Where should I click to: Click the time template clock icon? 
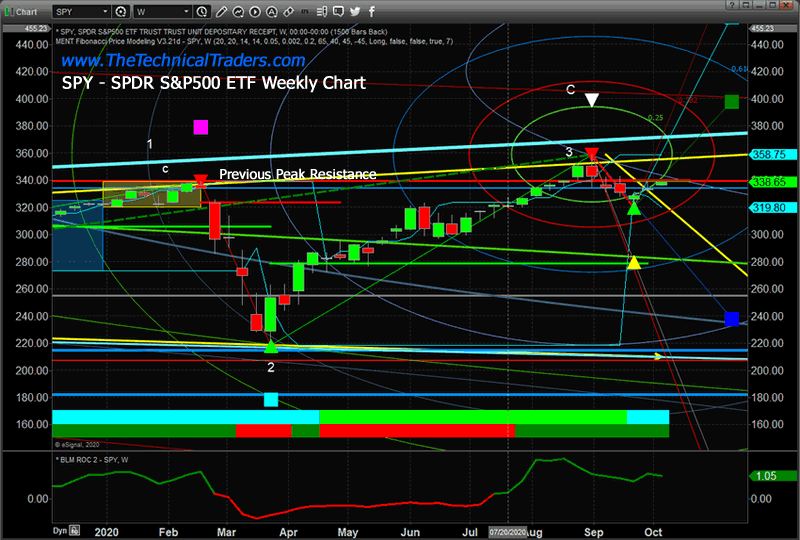(x=202, y=11)
